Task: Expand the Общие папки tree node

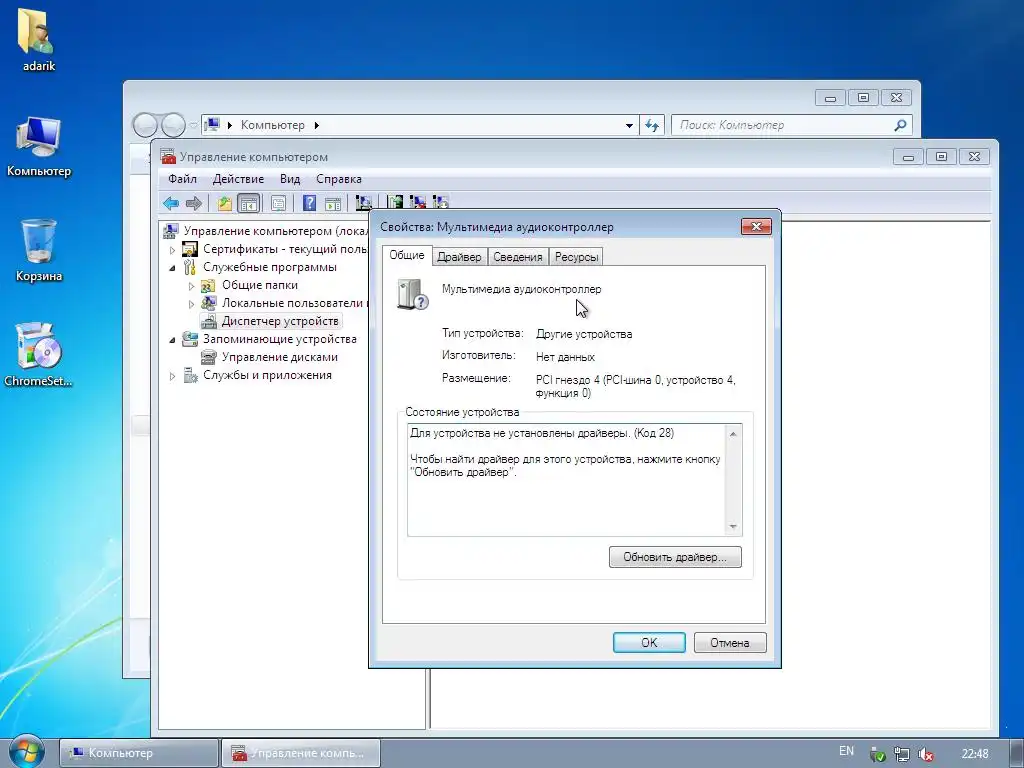Action: [191, 286]
